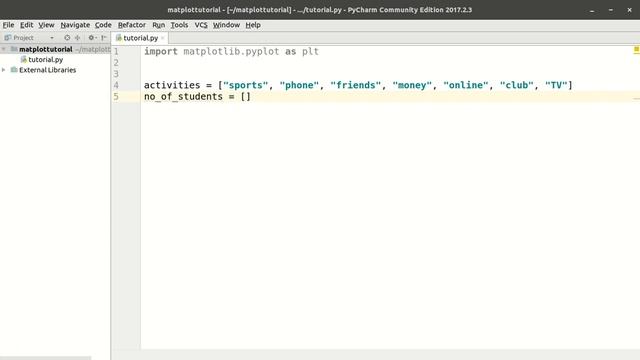
Task: Select the tutorial.py editor tab
Action: [x=140, y=38]
